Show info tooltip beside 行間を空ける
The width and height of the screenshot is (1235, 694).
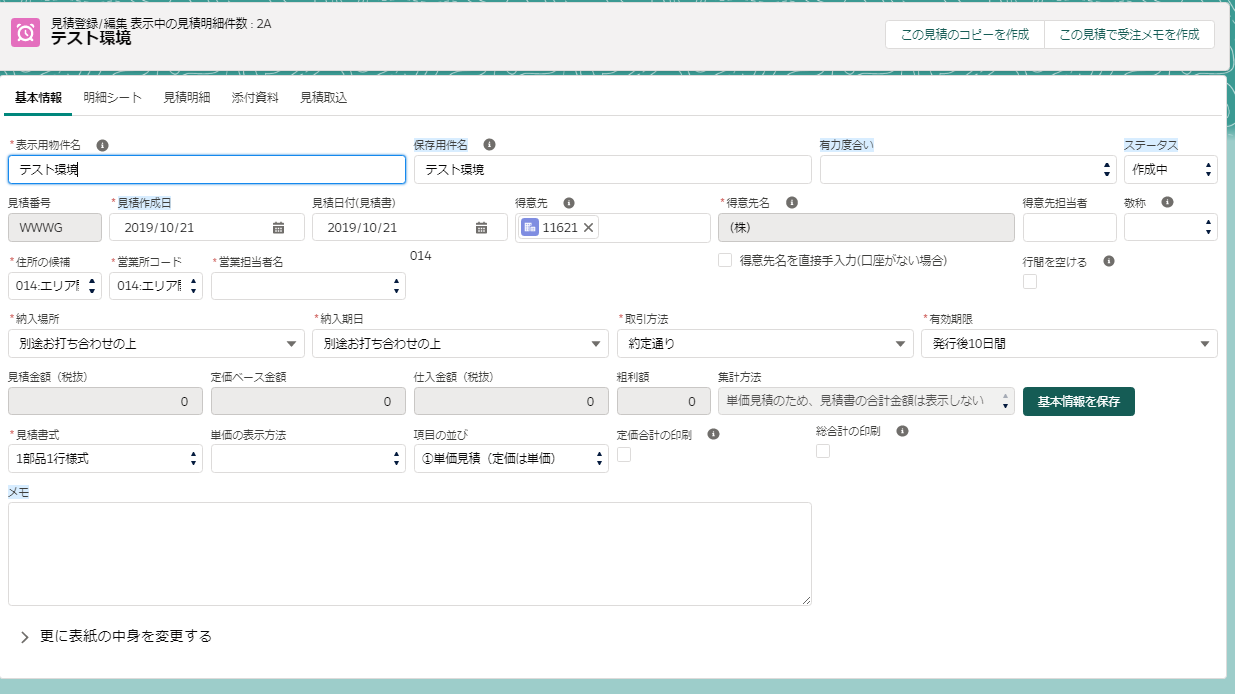click(1108, 261)
